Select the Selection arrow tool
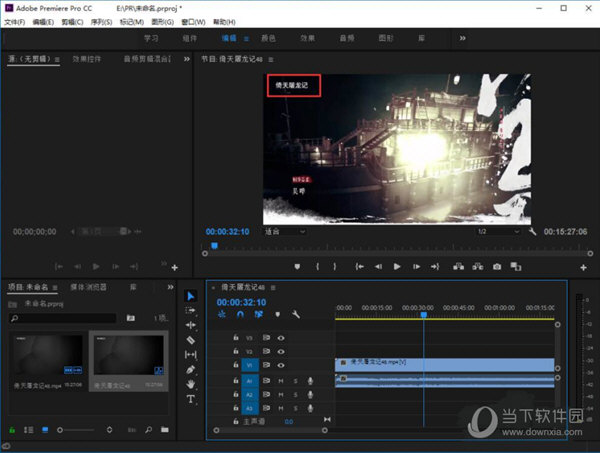Screen dimensions: 600x453 click(191, 296)
